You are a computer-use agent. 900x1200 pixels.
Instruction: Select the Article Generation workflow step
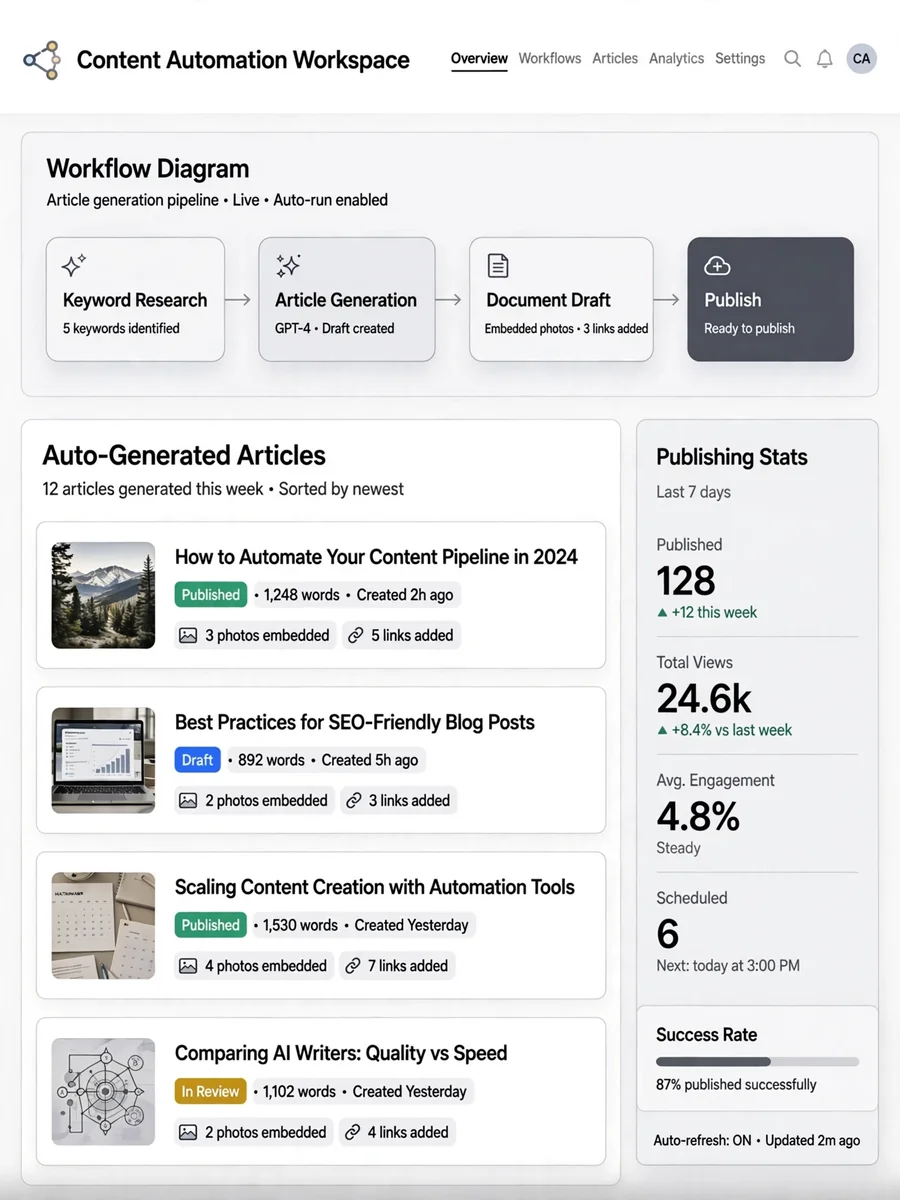tap(347, 299)
